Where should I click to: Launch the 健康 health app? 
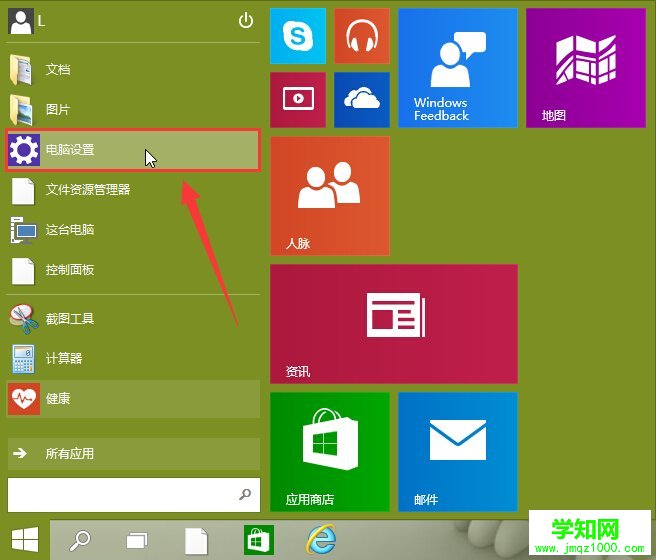click(x=133, y=399)
